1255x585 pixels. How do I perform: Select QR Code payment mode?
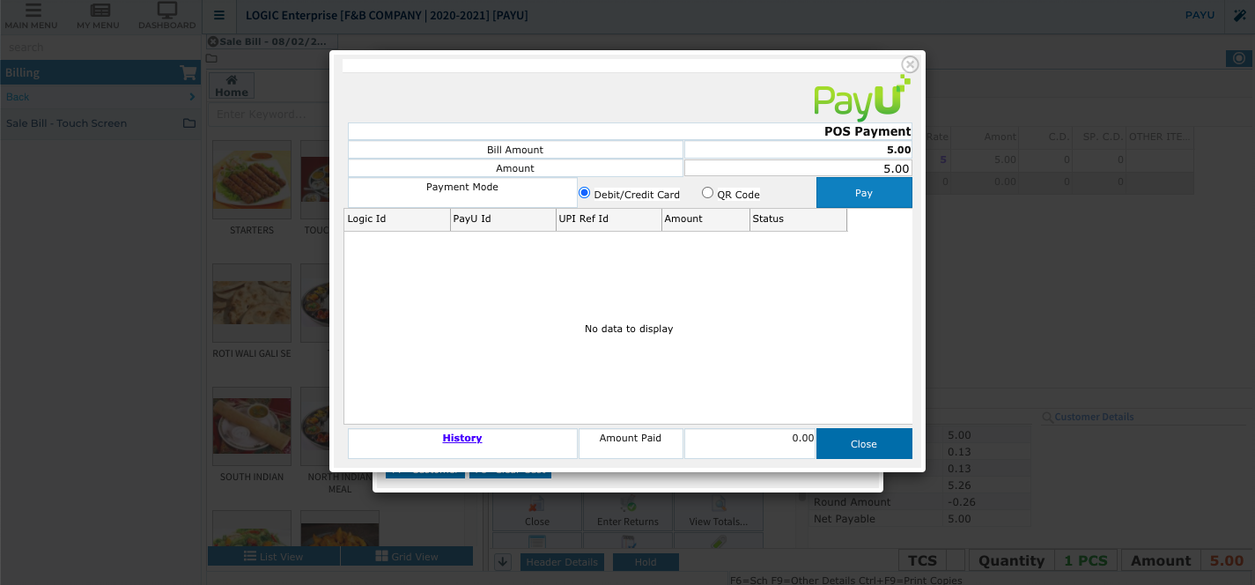pyautogui.click(x=708, y=193)
